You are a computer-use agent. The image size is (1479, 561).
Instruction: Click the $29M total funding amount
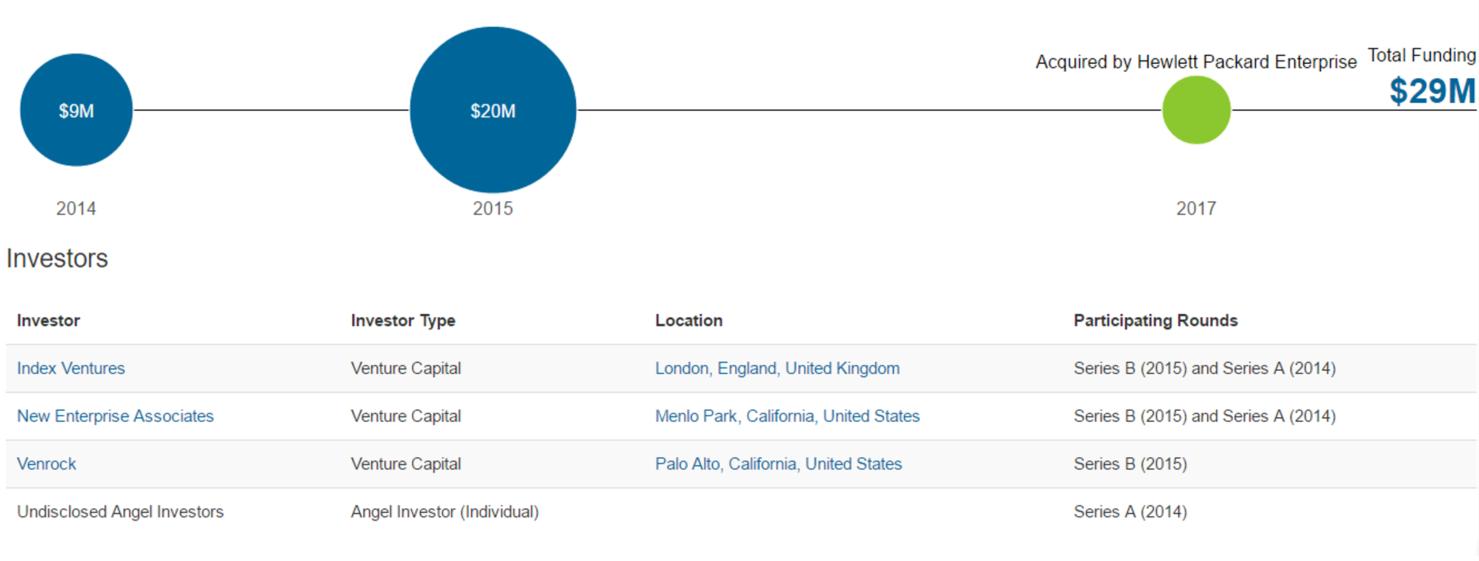pyautogui.click(x=1432, y=91)
